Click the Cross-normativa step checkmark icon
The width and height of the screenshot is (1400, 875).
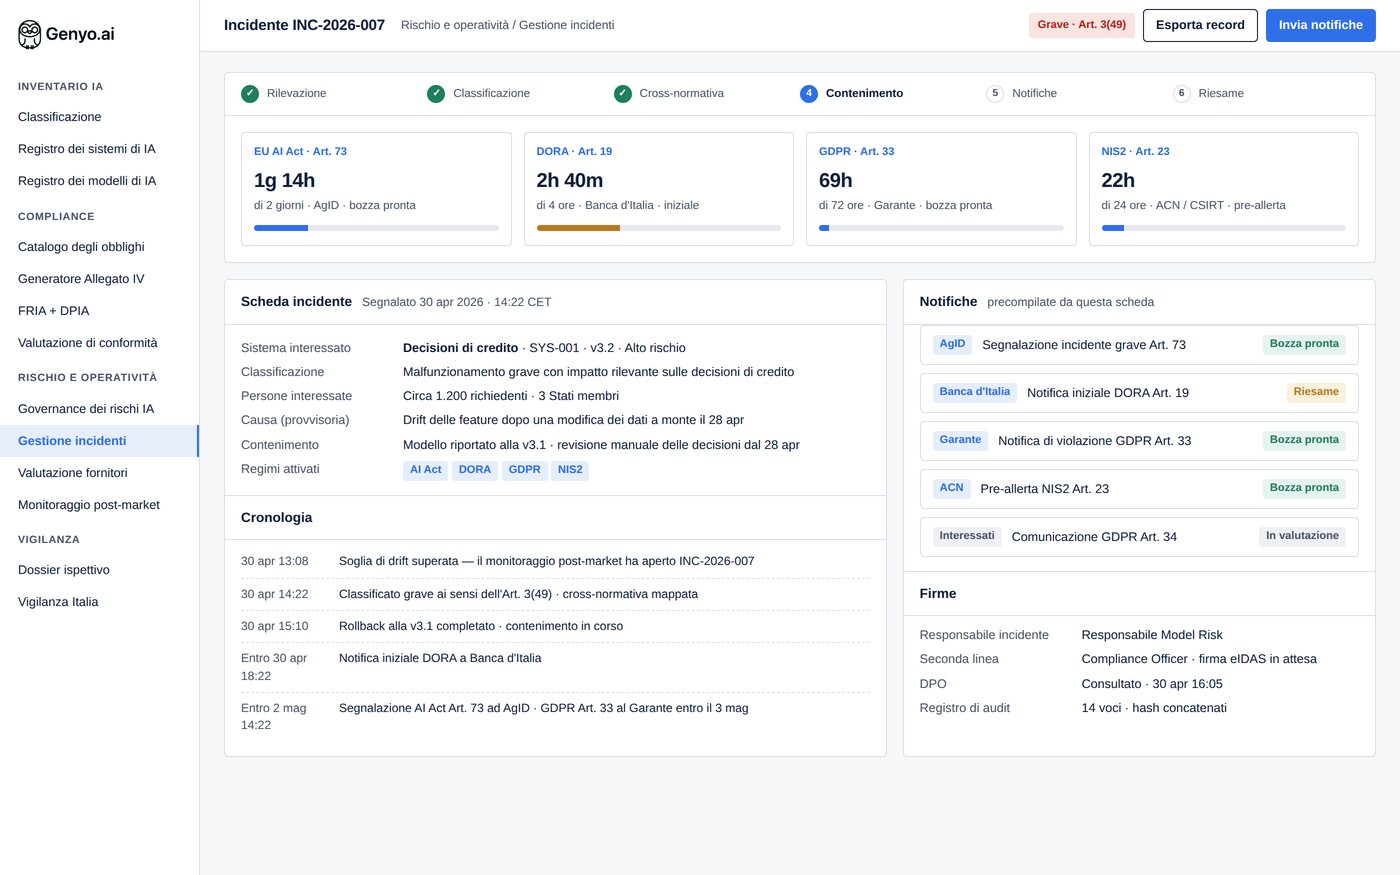(623, 94)
